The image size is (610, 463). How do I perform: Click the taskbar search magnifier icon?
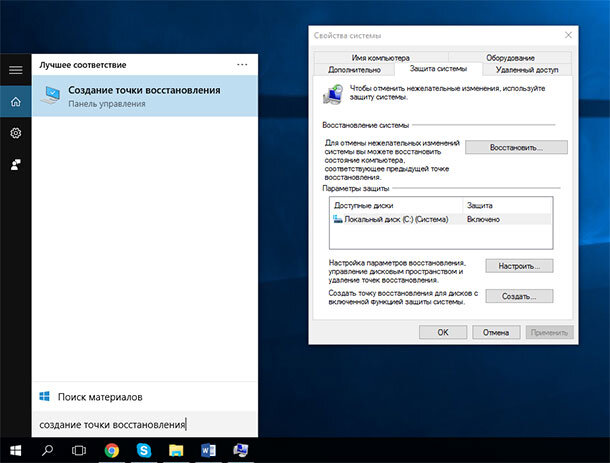[47, 451]
